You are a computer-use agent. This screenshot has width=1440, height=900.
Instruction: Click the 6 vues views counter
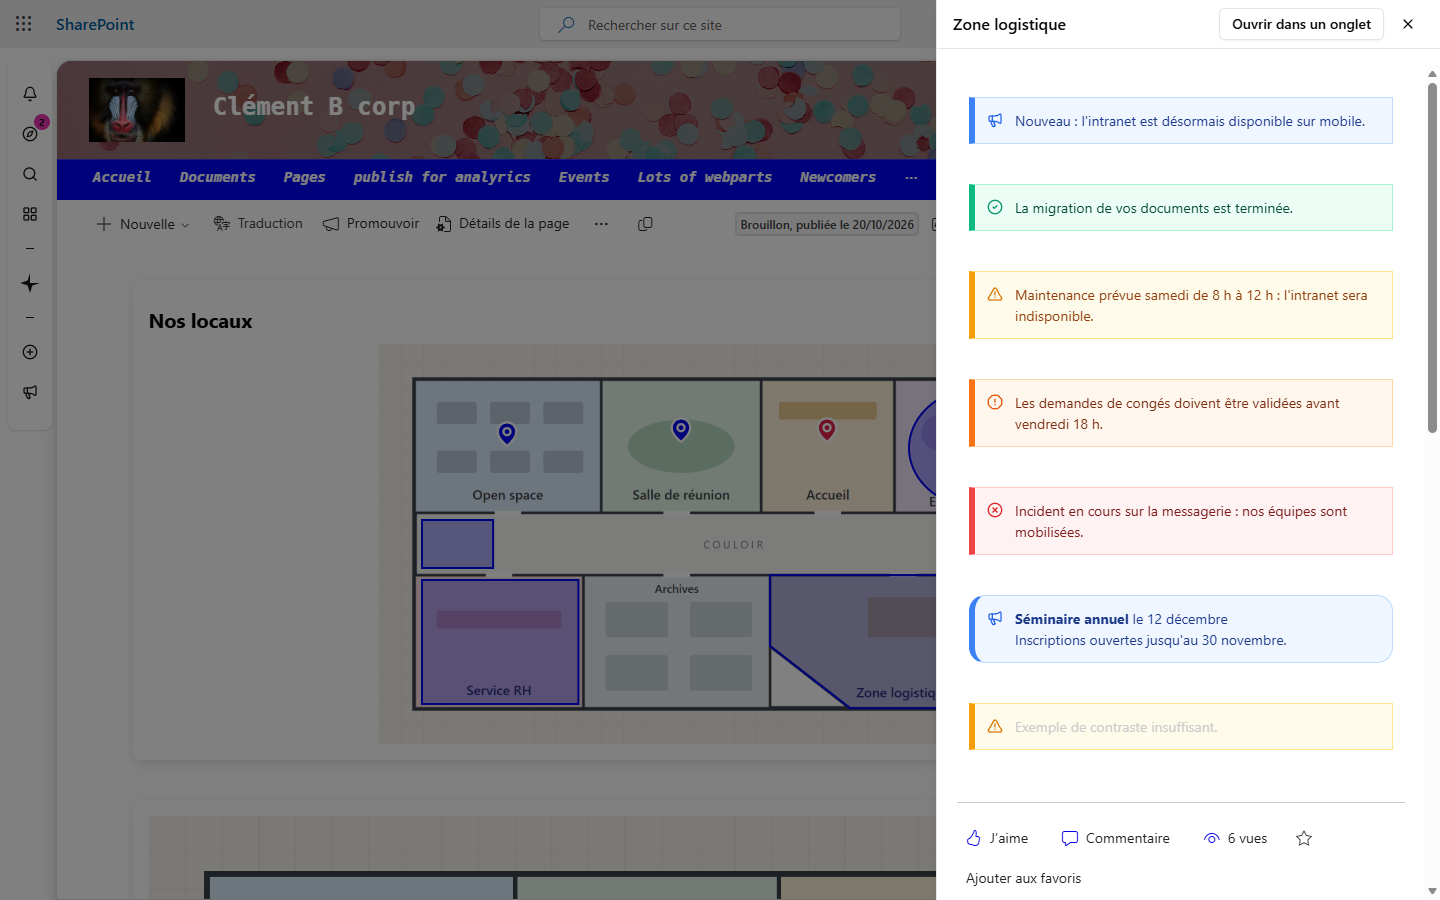point(1236,838)
